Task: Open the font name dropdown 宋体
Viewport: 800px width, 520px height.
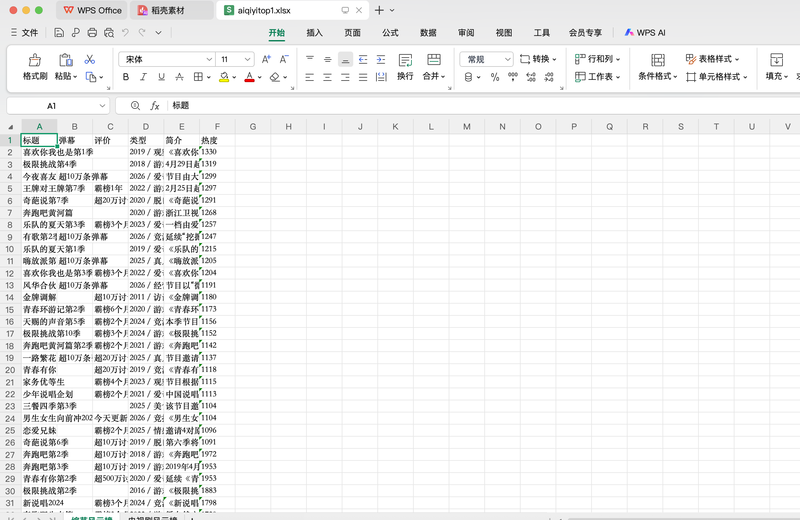Action: point(209,59)
